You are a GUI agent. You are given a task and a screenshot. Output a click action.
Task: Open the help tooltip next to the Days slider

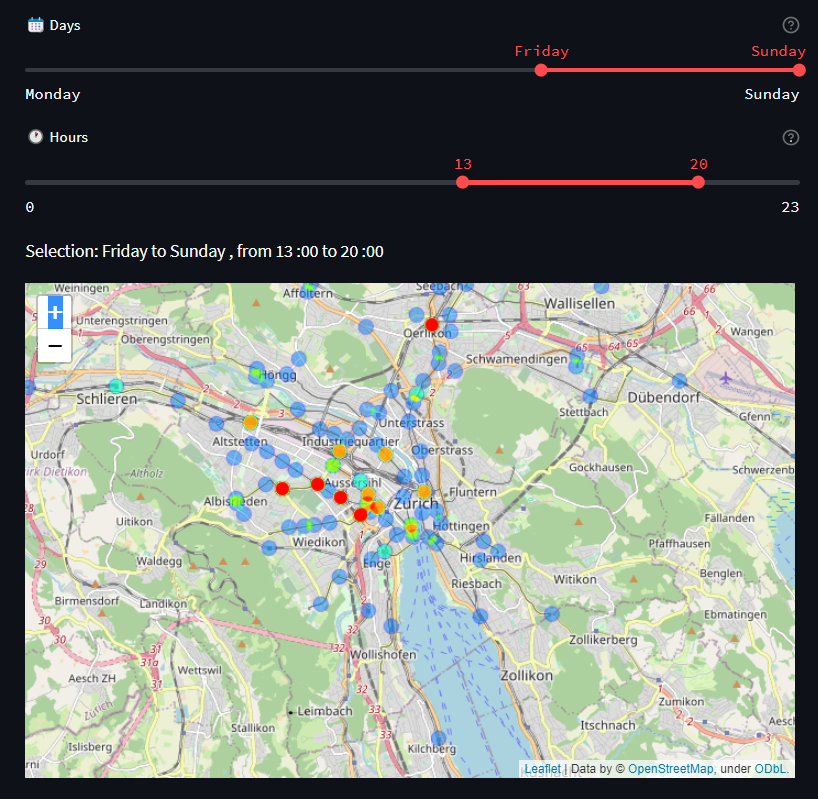coord(790,24)
